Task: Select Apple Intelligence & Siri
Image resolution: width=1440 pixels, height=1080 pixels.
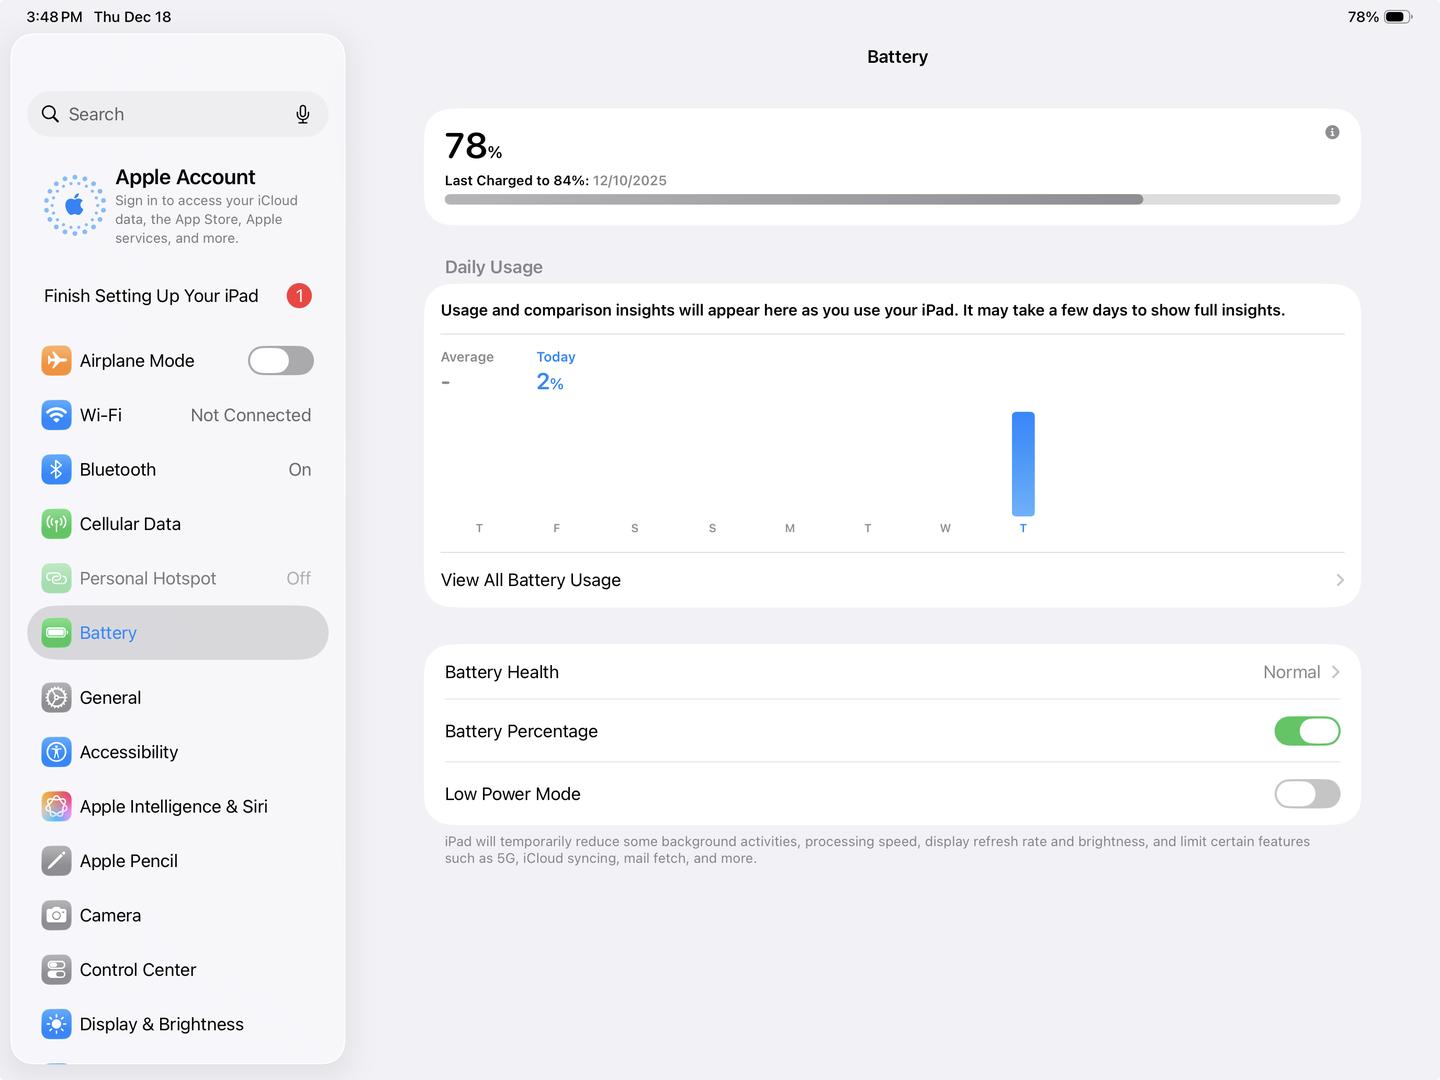Action: point(178,806)
